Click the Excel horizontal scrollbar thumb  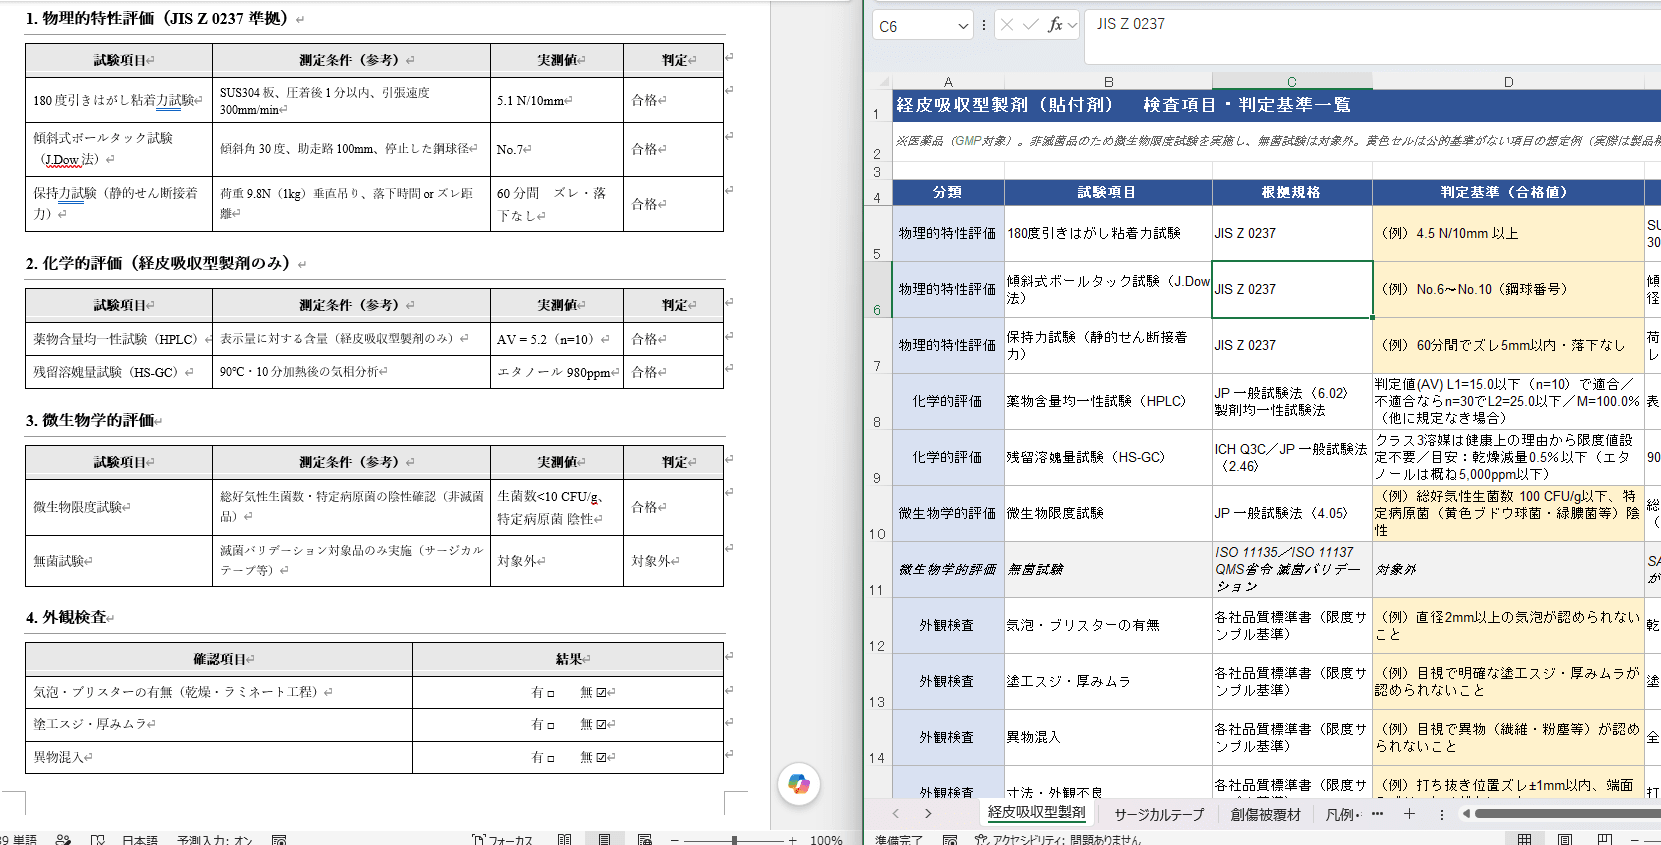(1567, 814)
